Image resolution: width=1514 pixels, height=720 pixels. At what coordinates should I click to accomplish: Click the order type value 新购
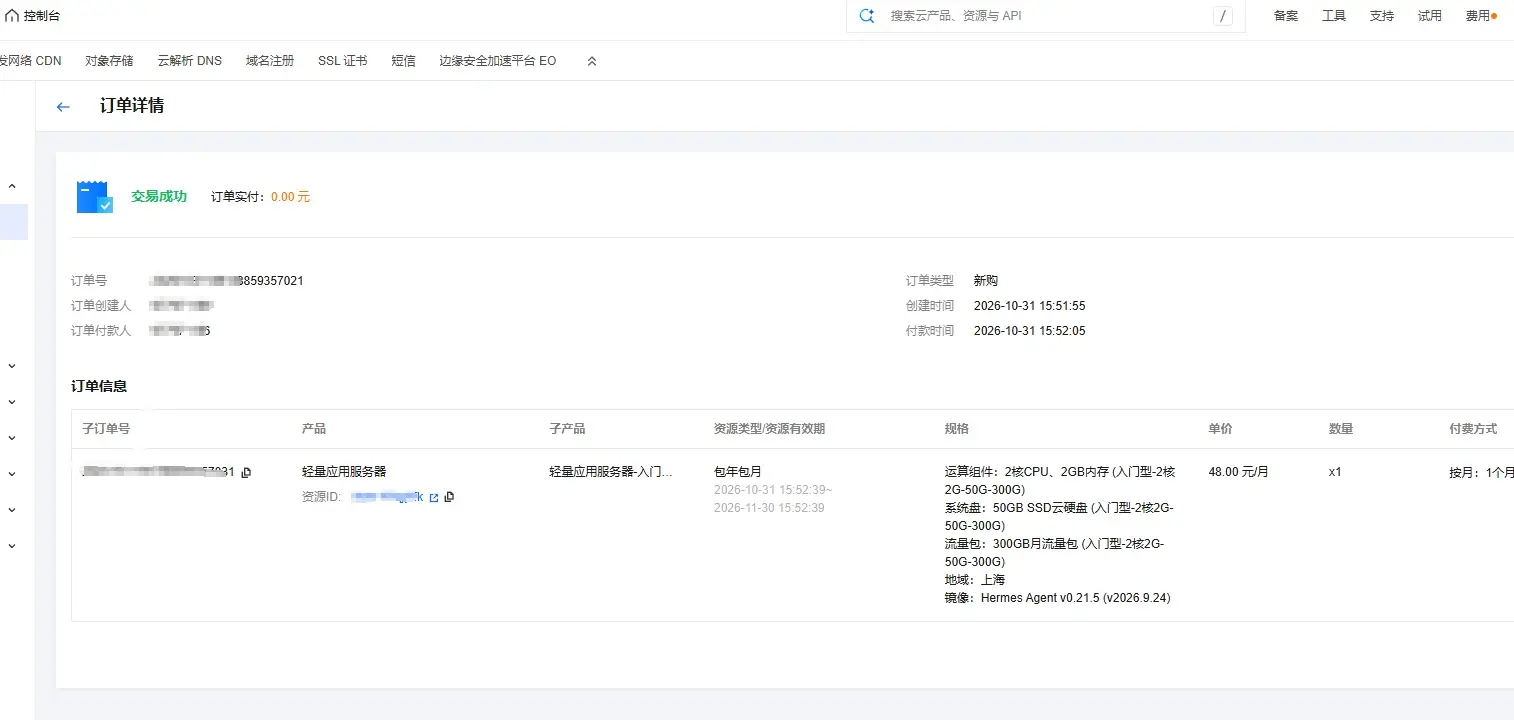(x=986, y=281)
